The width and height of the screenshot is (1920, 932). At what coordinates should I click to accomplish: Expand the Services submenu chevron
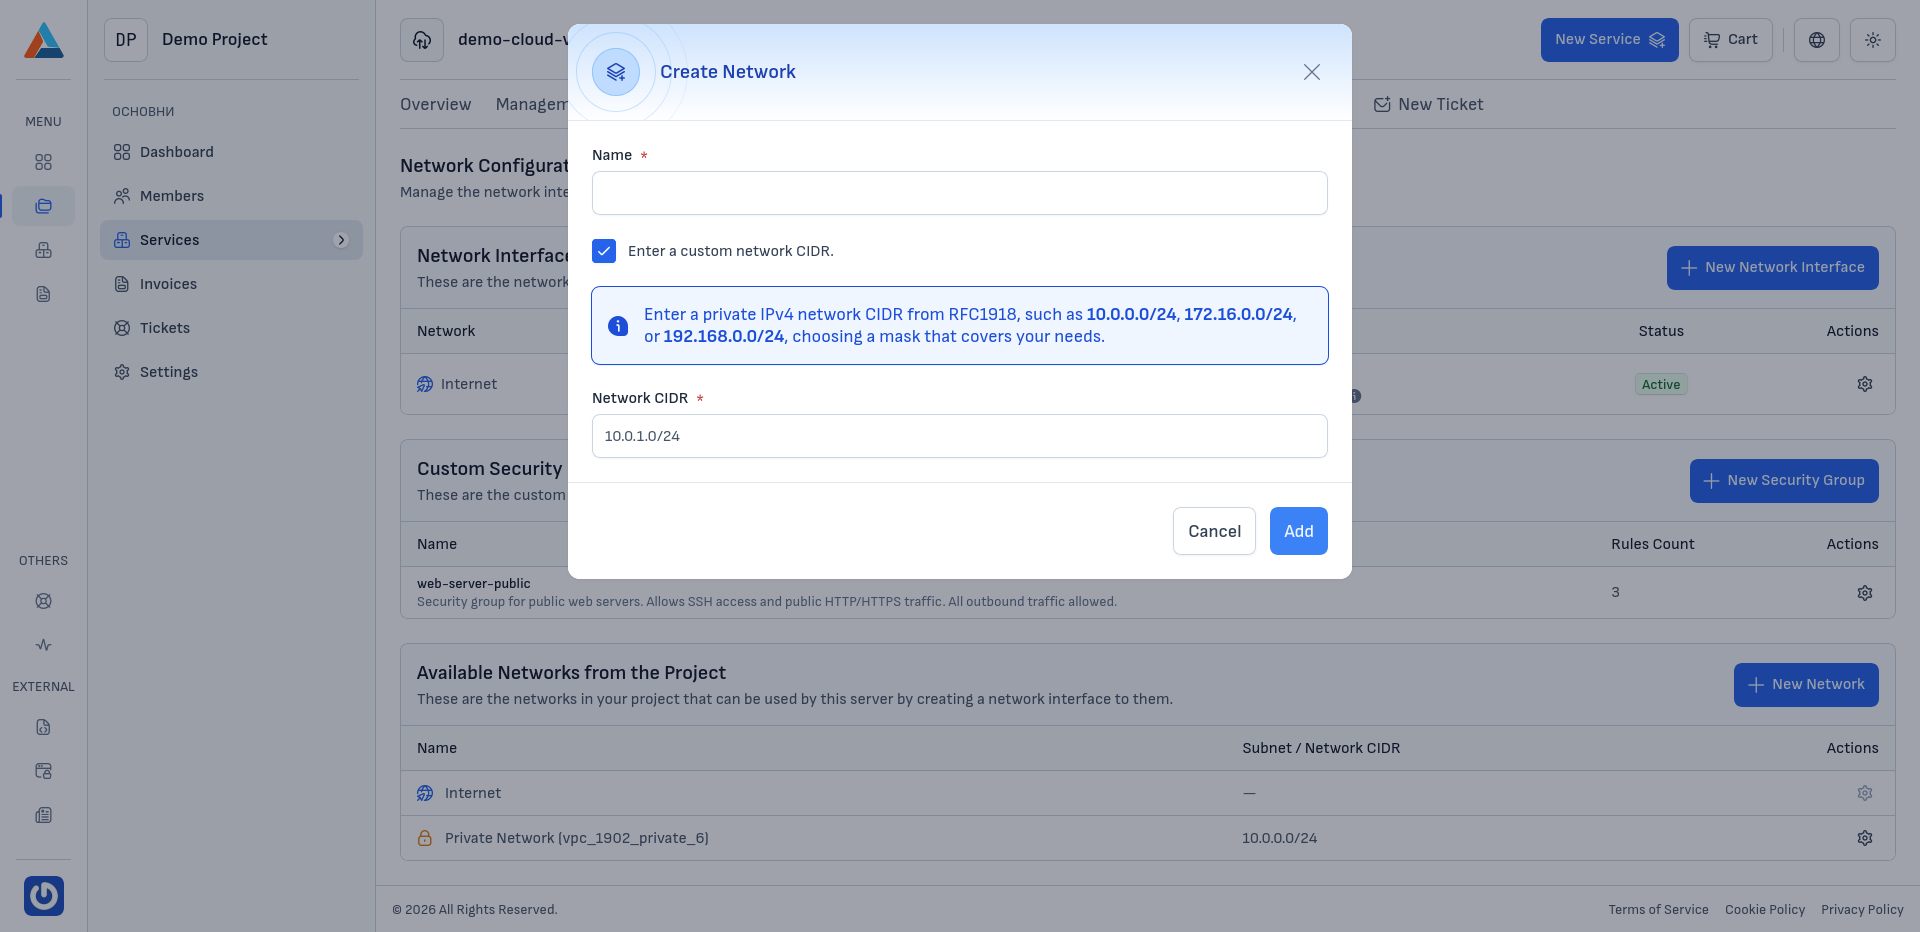tap(341, 240)
